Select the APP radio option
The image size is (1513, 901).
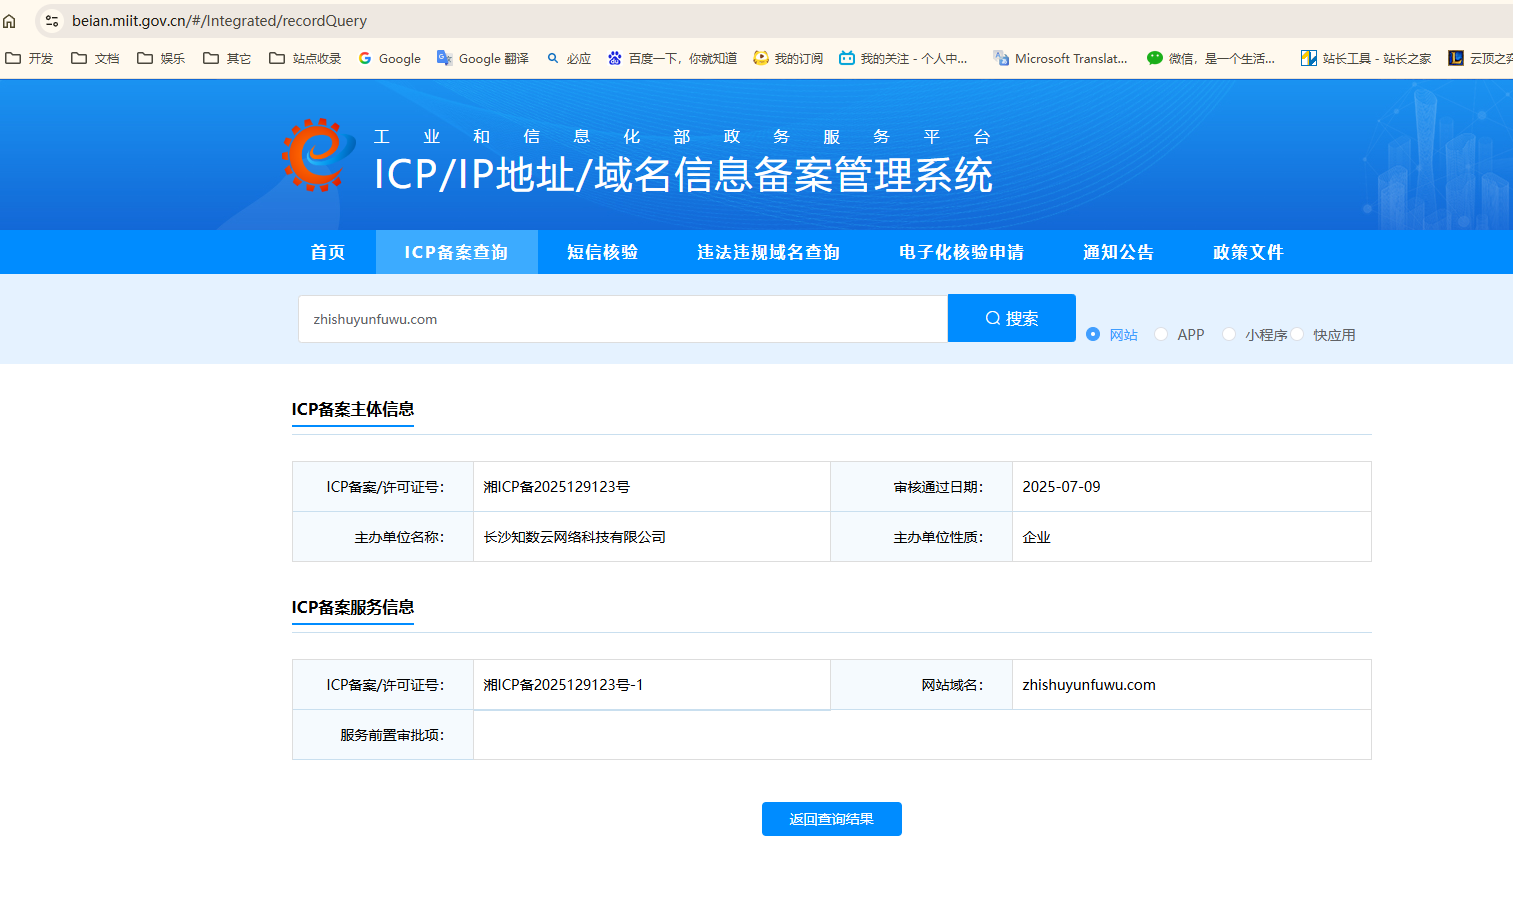pos(1161,334)
